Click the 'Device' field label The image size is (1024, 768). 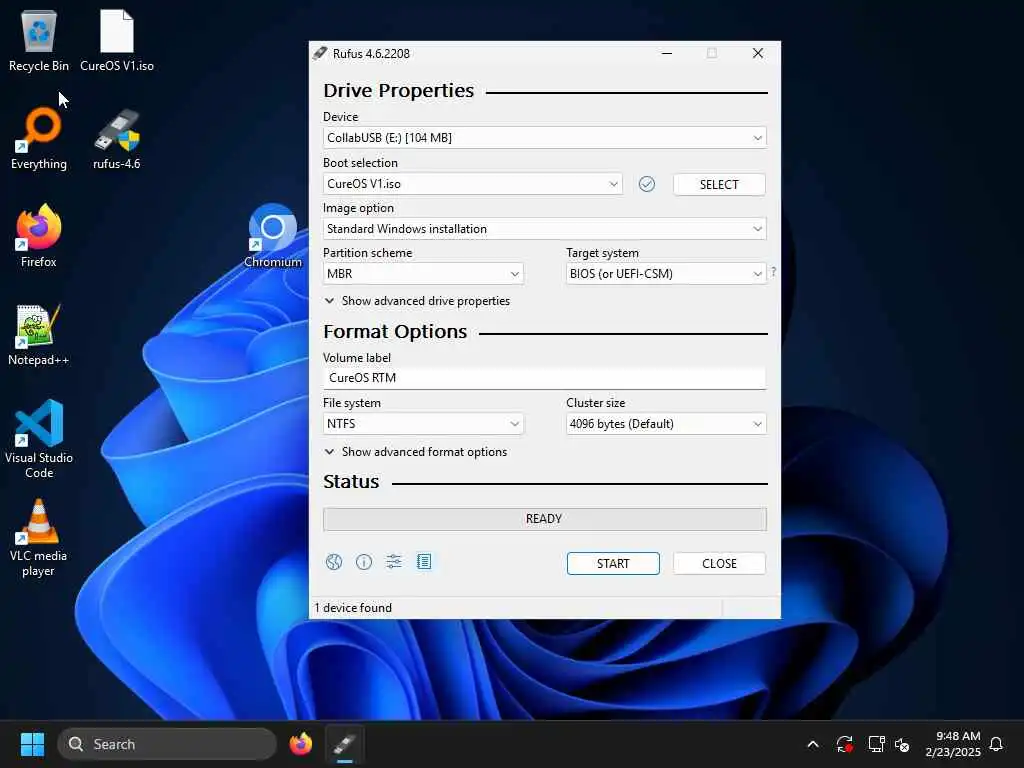(340, 117)
